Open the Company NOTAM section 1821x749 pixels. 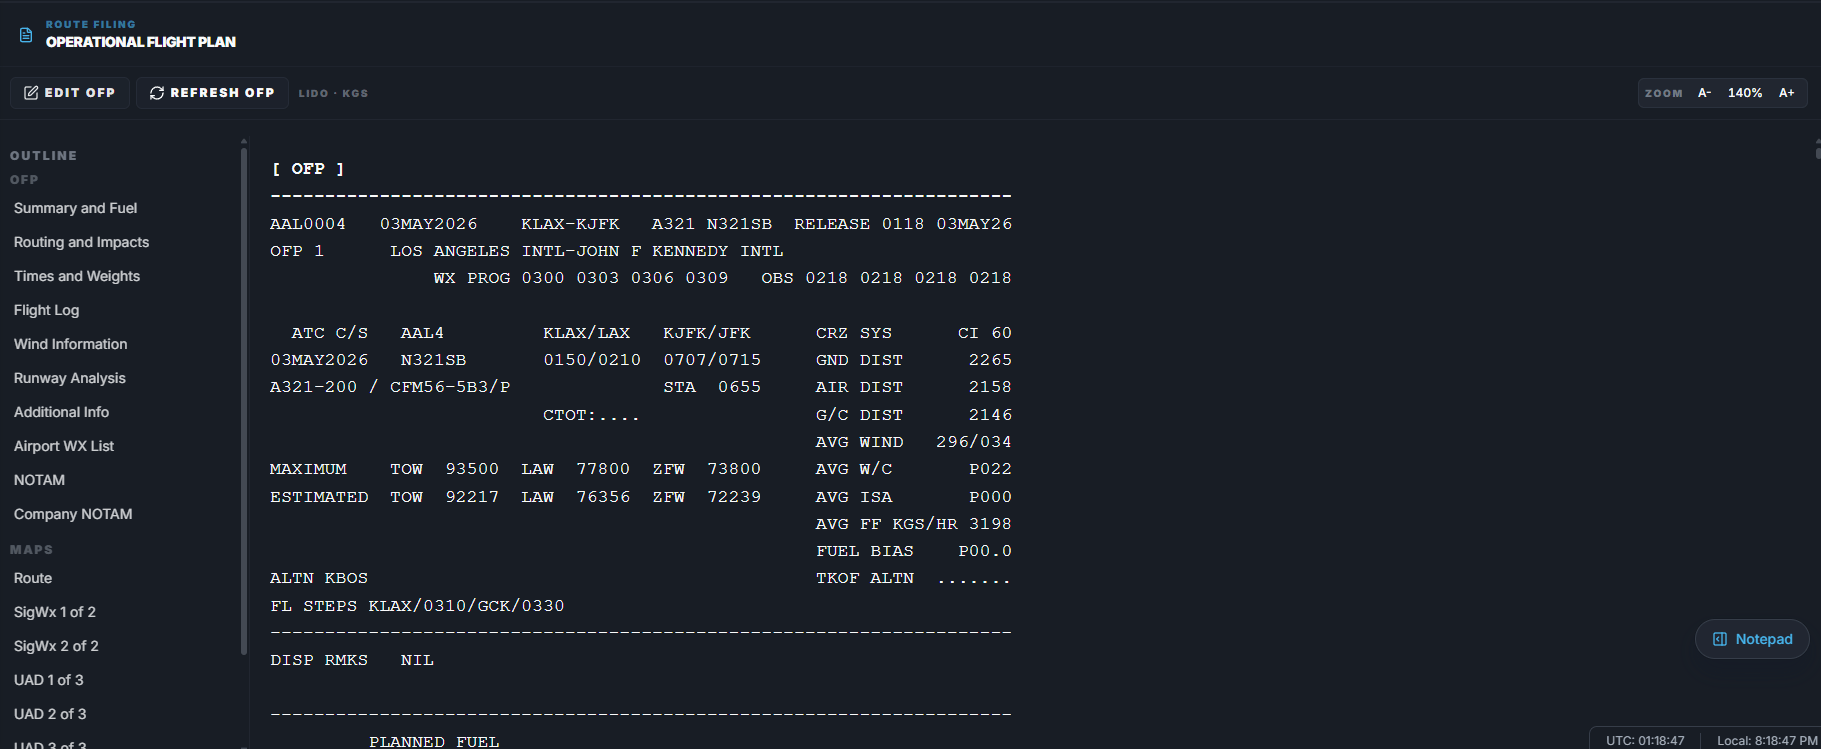[73, 514]
